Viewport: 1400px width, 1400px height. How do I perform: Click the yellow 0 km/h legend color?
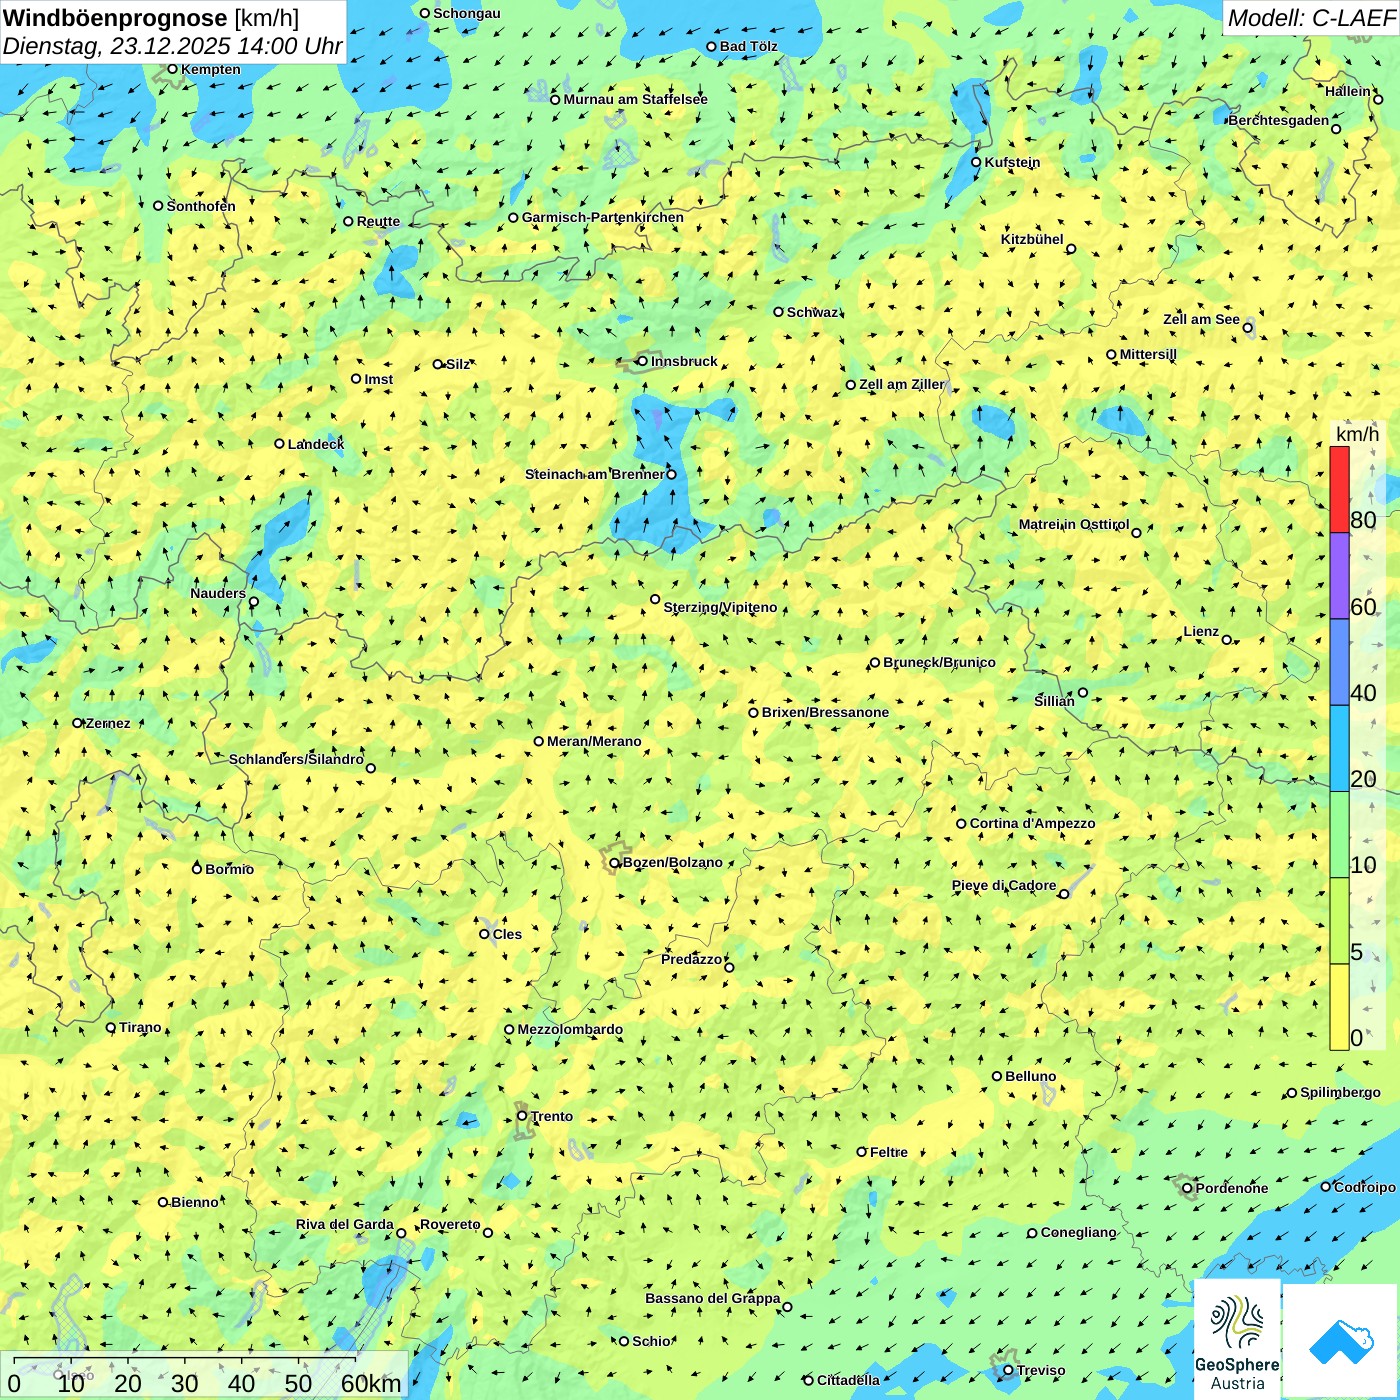pyautogui.click(x=1339, y=1007)
